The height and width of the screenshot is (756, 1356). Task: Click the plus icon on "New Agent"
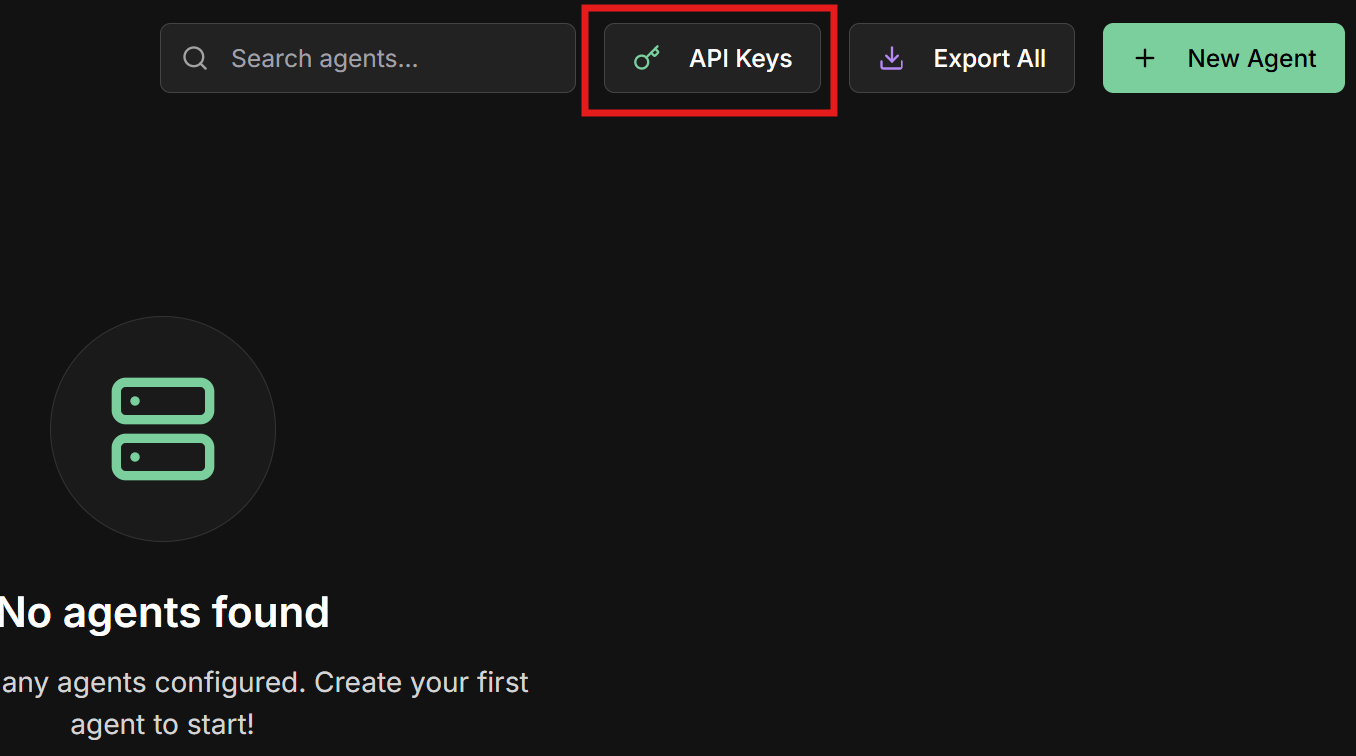(x=1144, y=58)
